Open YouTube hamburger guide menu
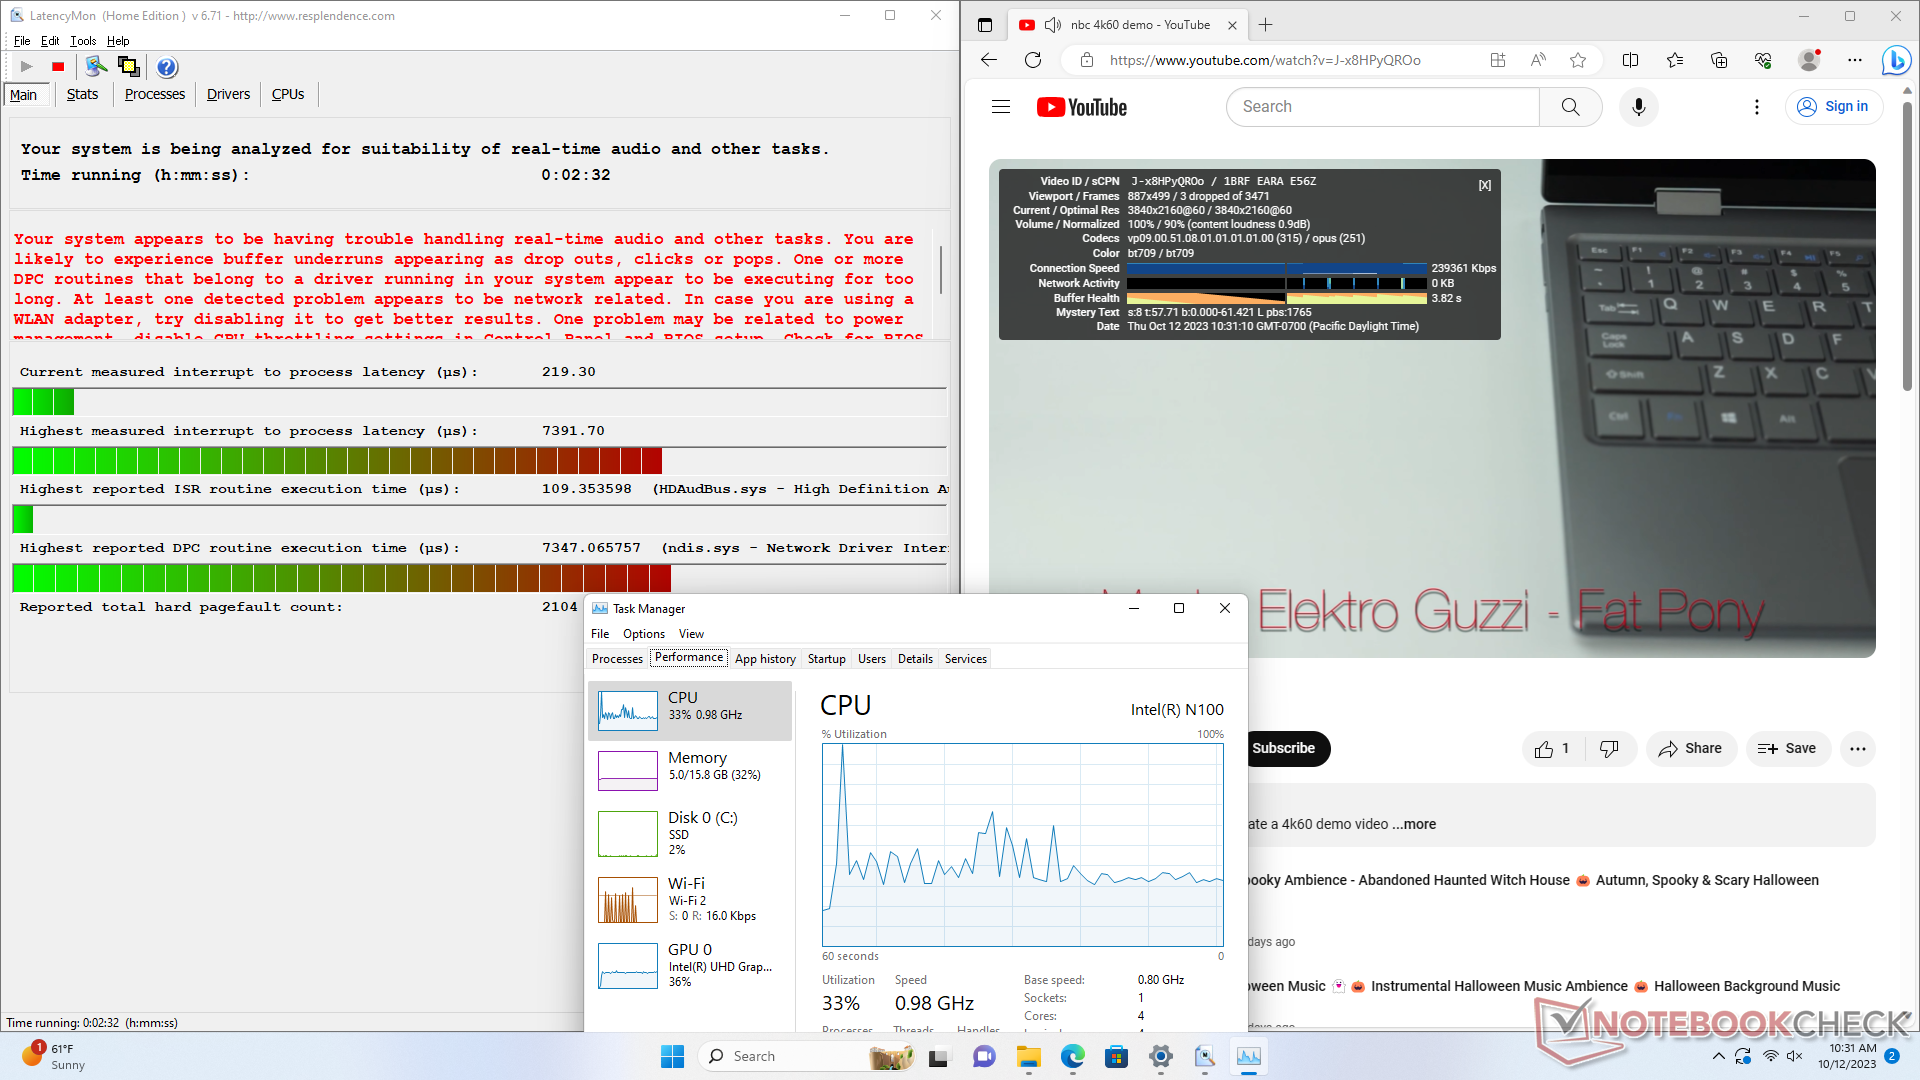1920x1080 pixels. 1000,107
